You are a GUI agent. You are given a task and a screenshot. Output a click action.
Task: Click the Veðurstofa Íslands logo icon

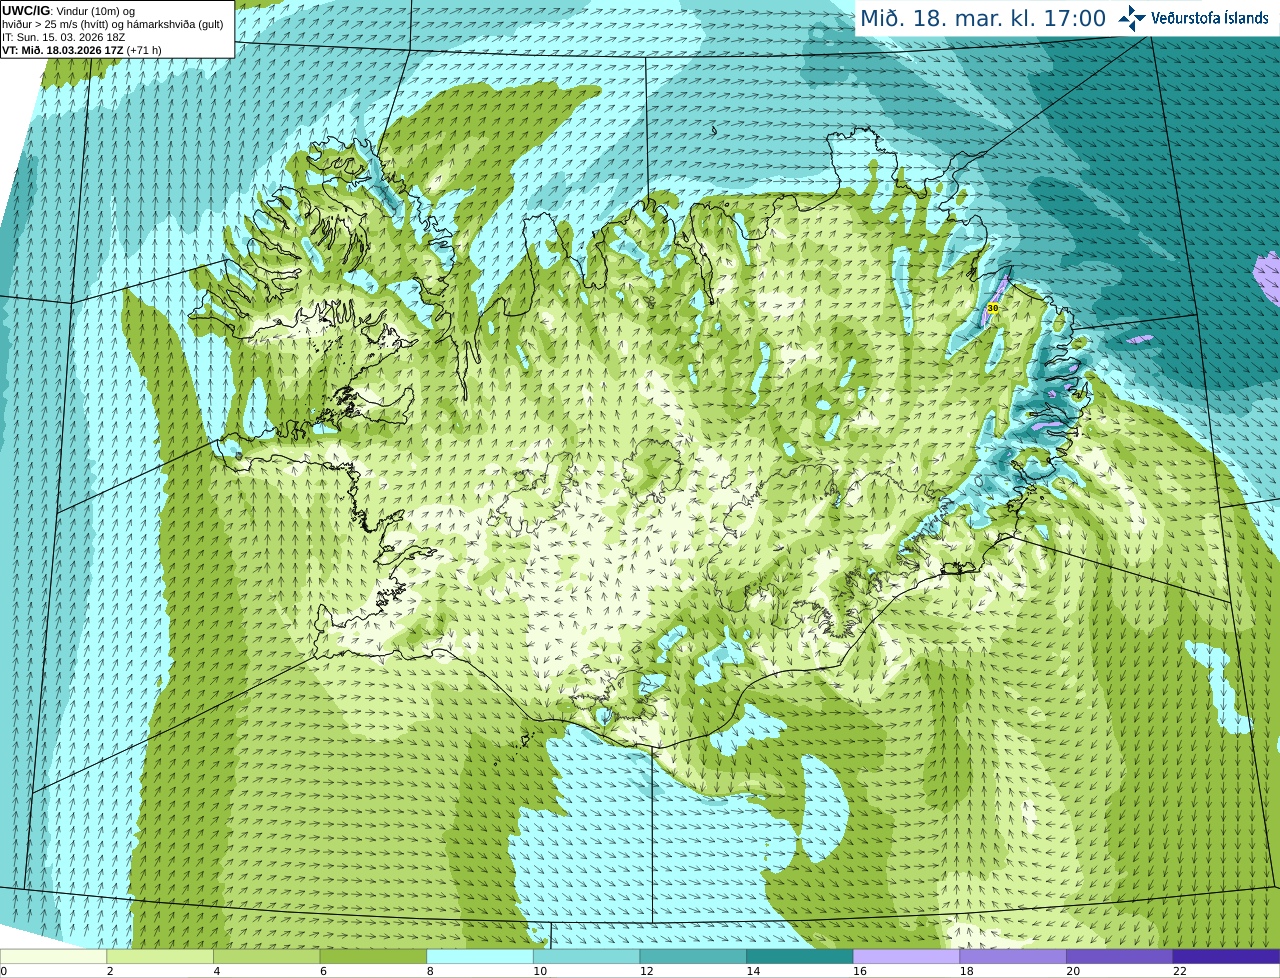pos(1131,18)
